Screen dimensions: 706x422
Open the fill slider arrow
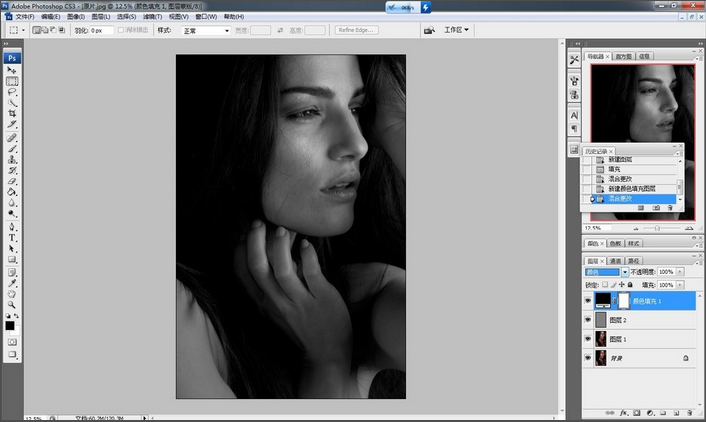point(680,285)
